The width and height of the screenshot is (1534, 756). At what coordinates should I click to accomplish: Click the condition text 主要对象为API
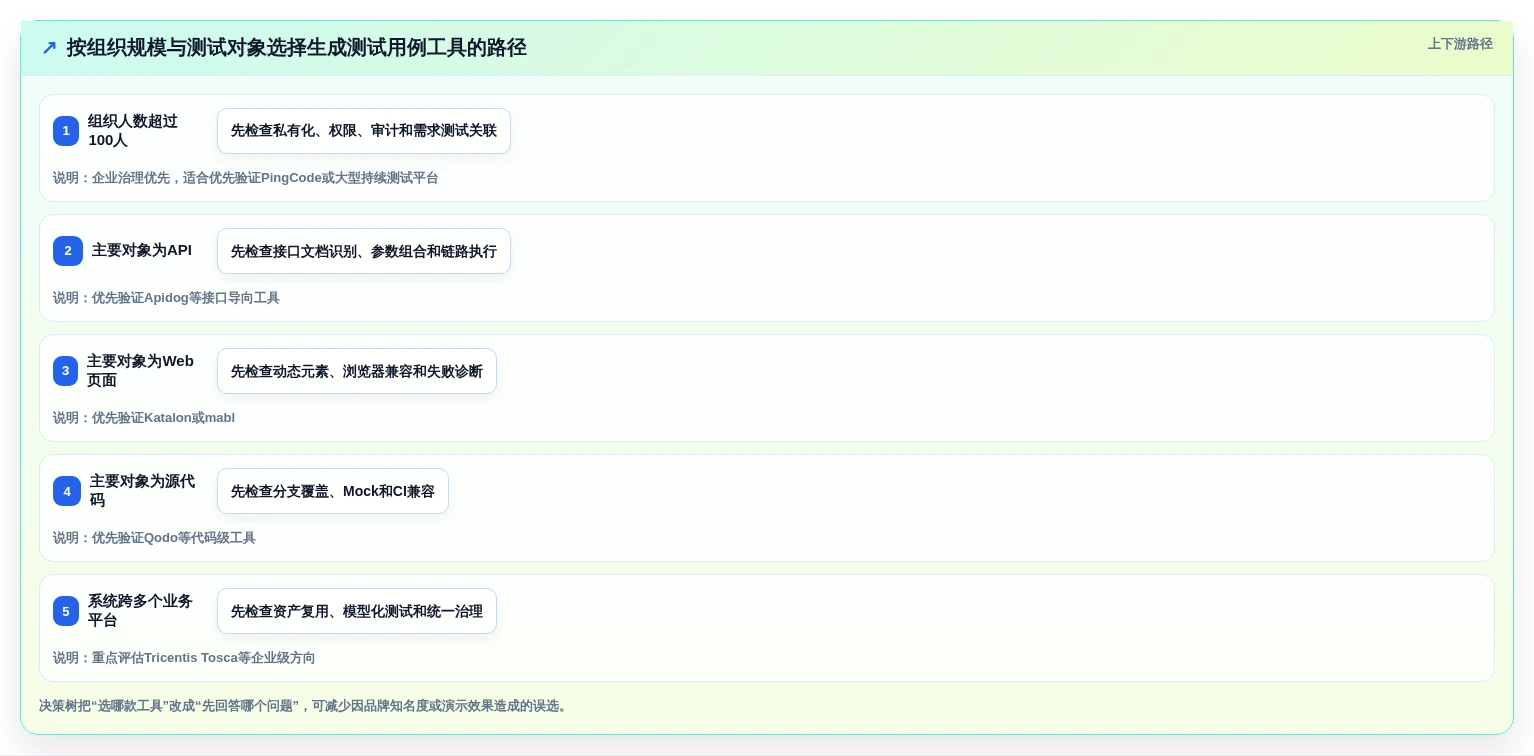click(142, 250)
